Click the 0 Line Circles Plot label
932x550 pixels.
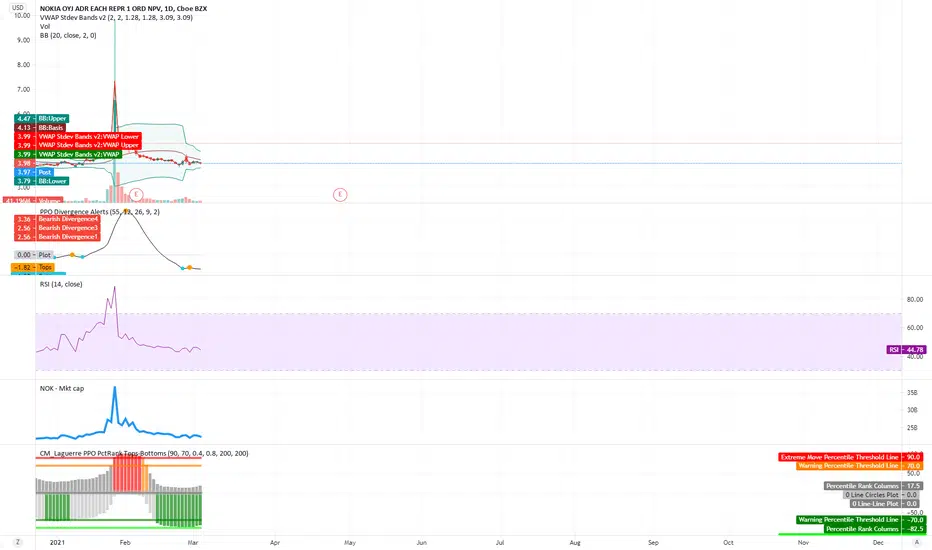click(x=883, y=495)
